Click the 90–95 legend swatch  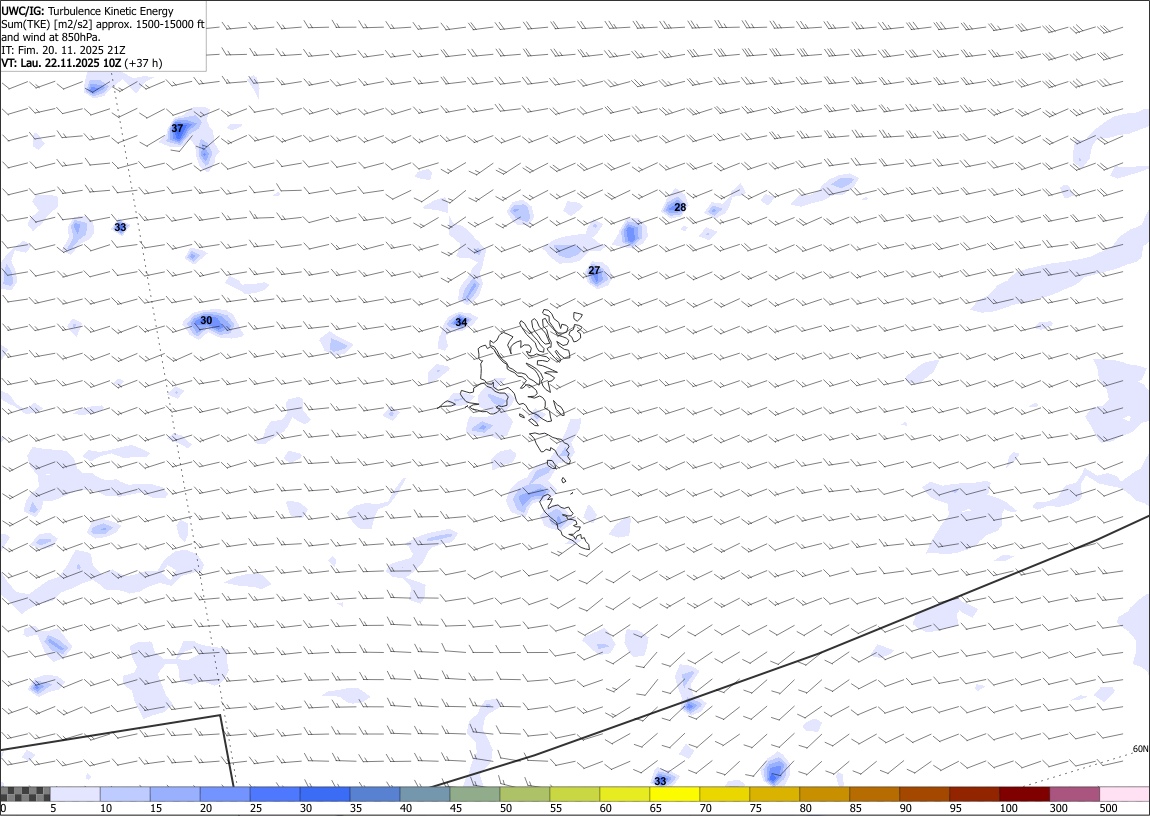click(x=924, y=794)
